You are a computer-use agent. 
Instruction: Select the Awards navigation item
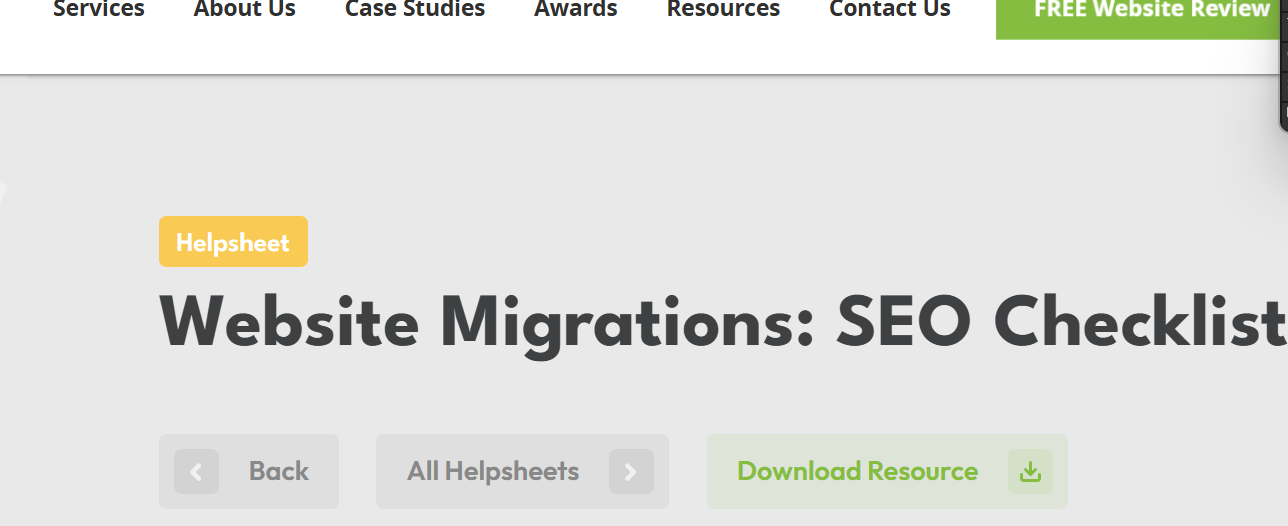coord(576,10)
